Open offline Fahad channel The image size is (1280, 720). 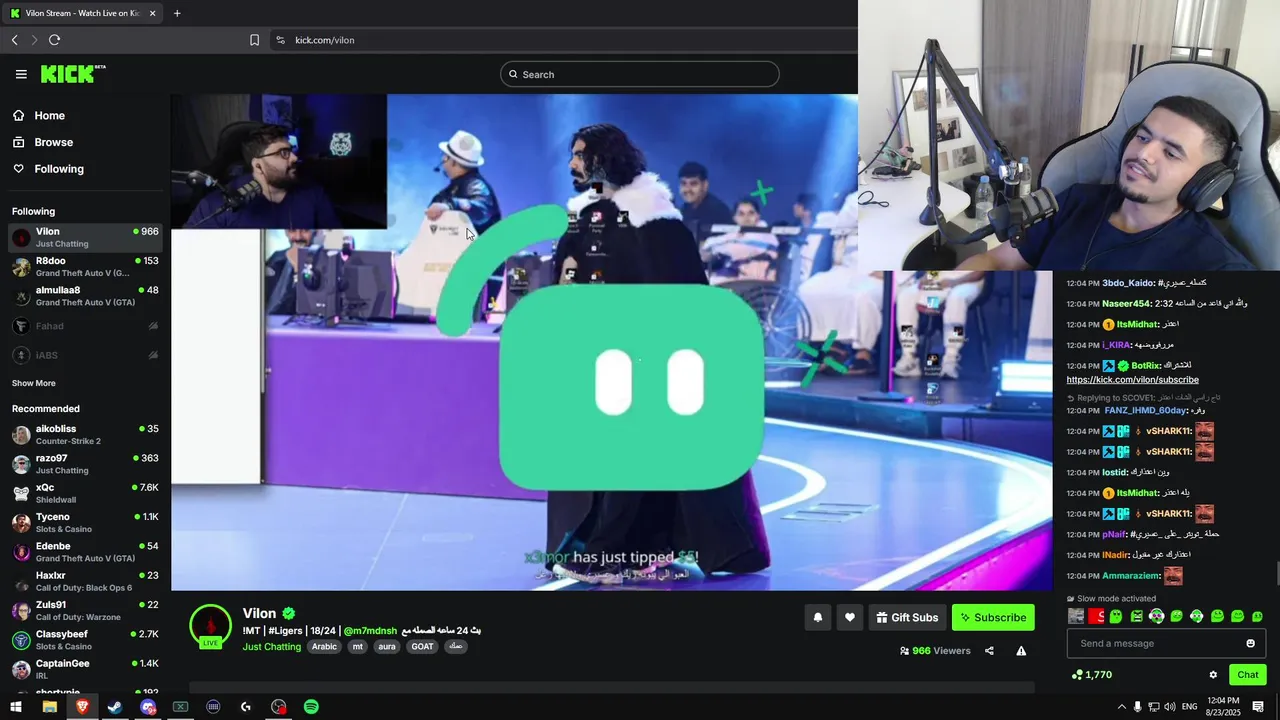[85, 326]
